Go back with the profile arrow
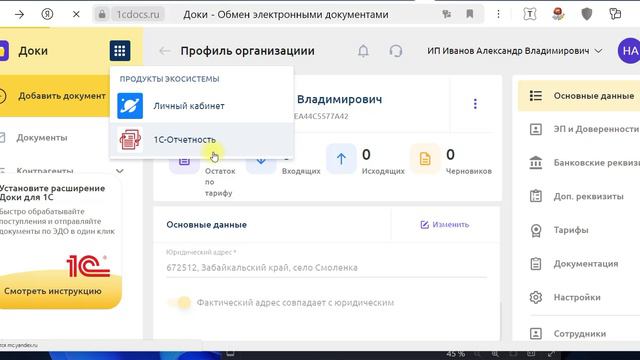Image resolution: width=640 pixels, height=360 pixels. (164, 51)
